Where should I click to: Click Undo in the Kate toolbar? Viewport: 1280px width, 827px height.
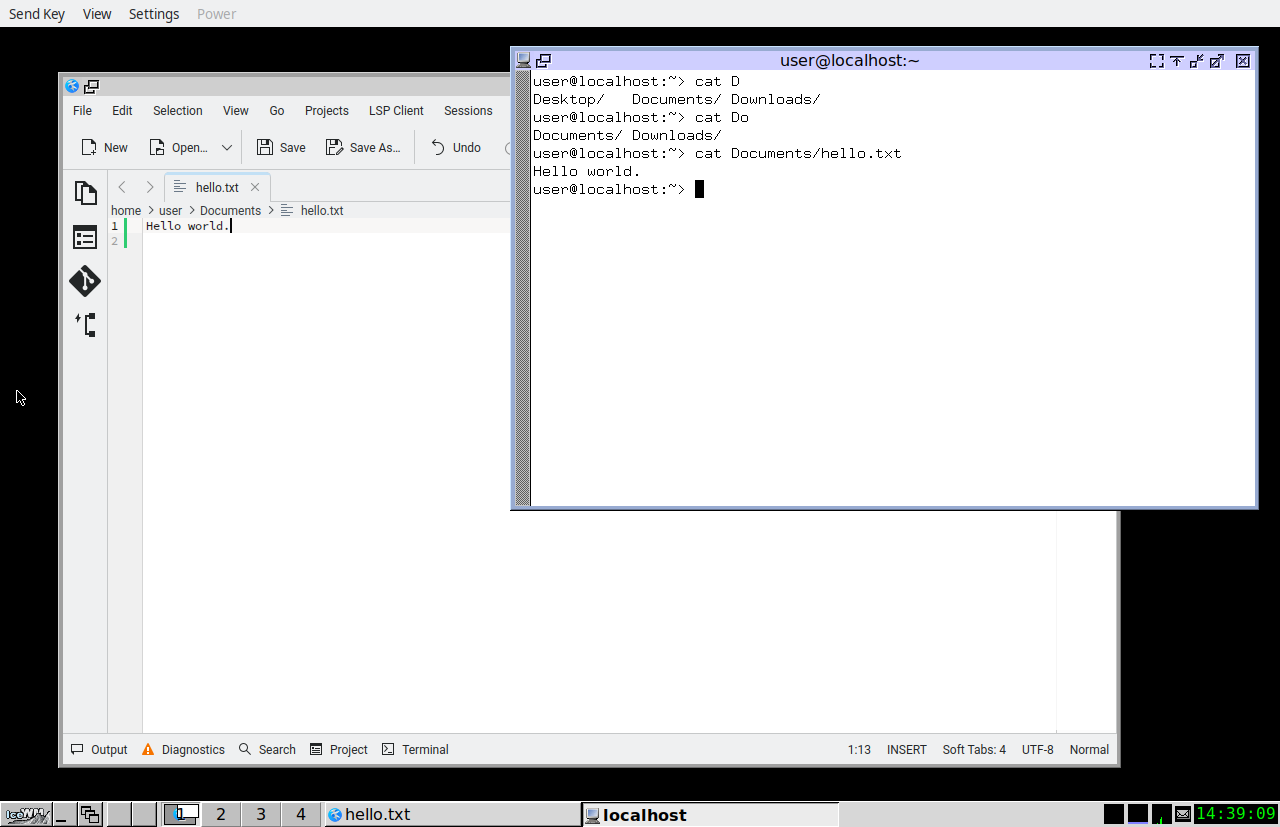click(x=455, y=147)
